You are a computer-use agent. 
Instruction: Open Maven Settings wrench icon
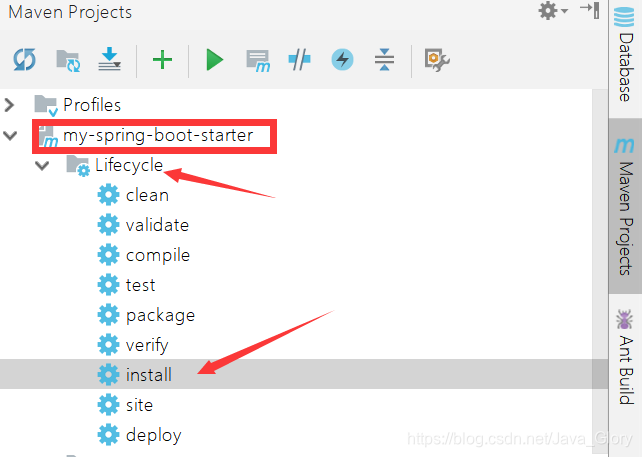click(437, 60)
